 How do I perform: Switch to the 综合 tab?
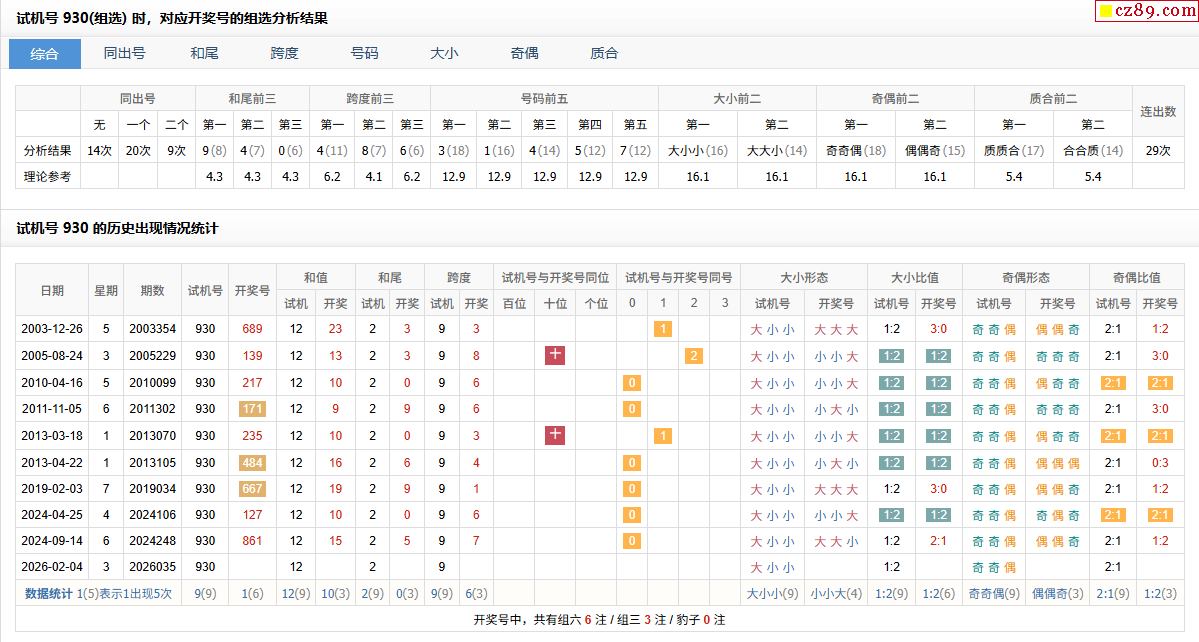coord(45,54)
